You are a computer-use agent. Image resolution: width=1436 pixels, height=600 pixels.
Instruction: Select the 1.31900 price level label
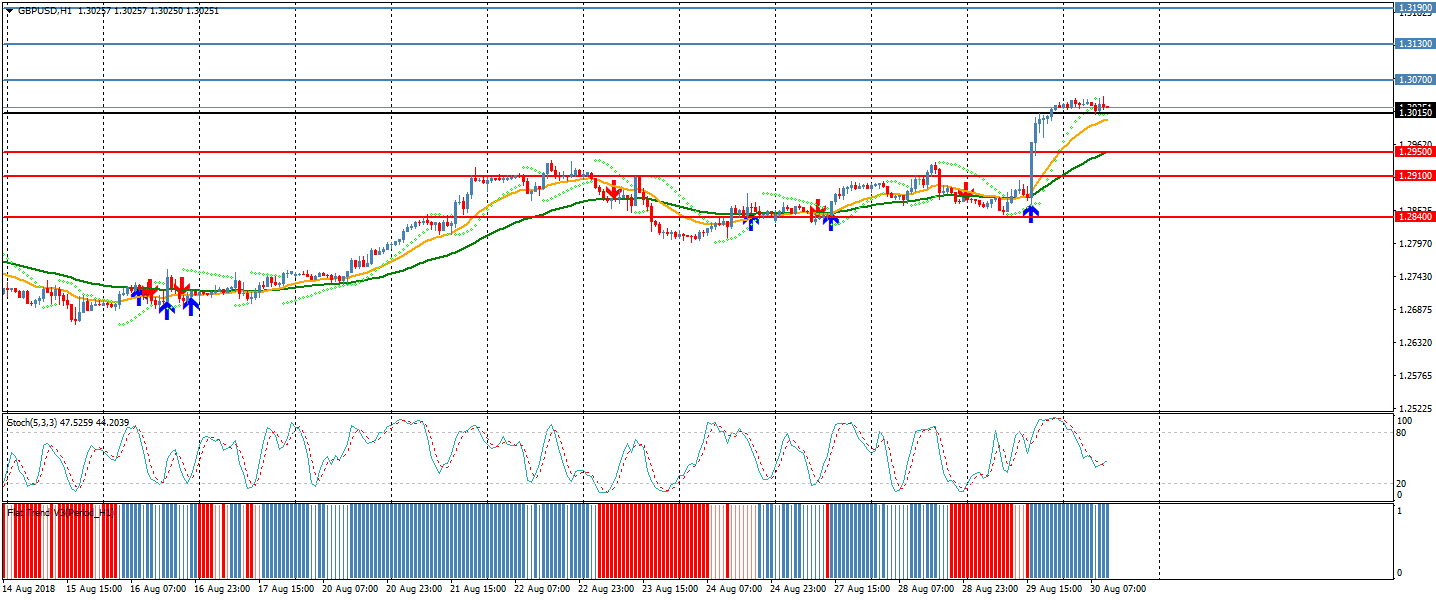coord(1415,8)
